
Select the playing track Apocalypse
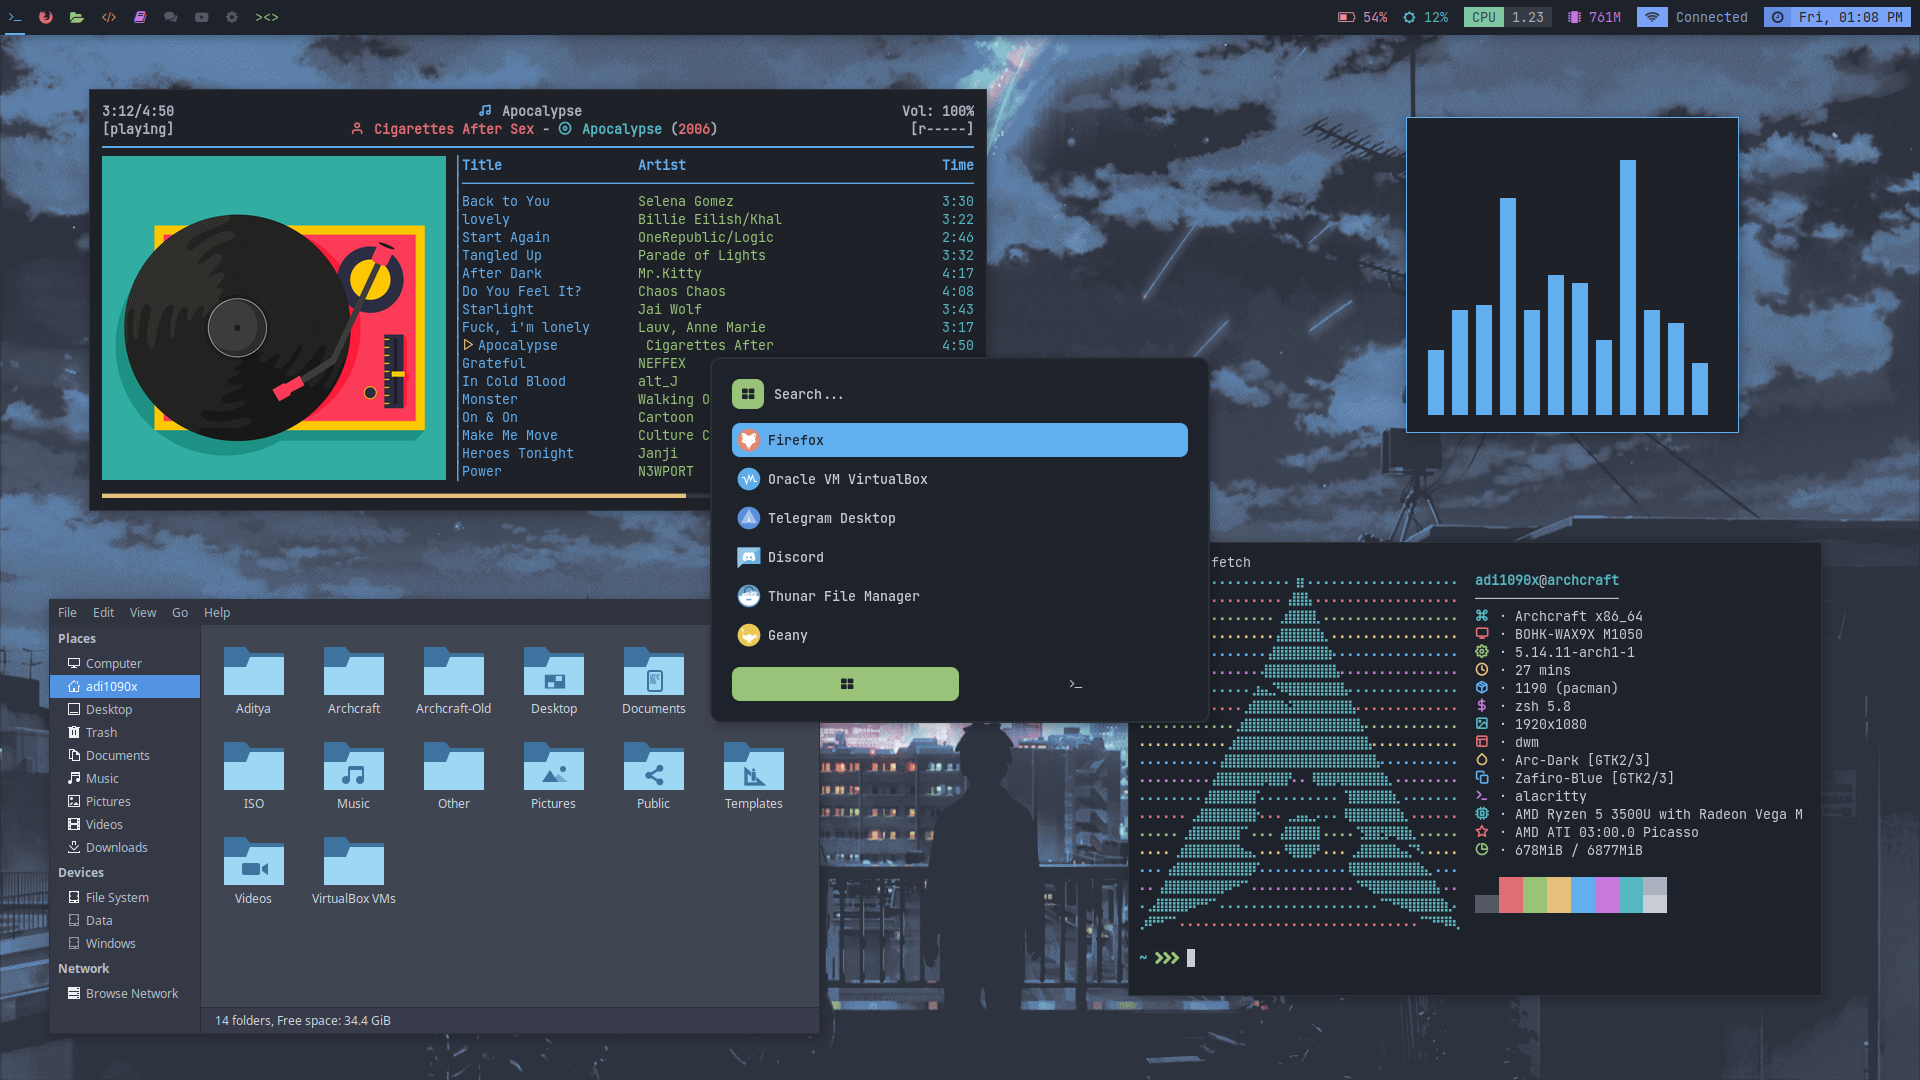click(518, 344)
